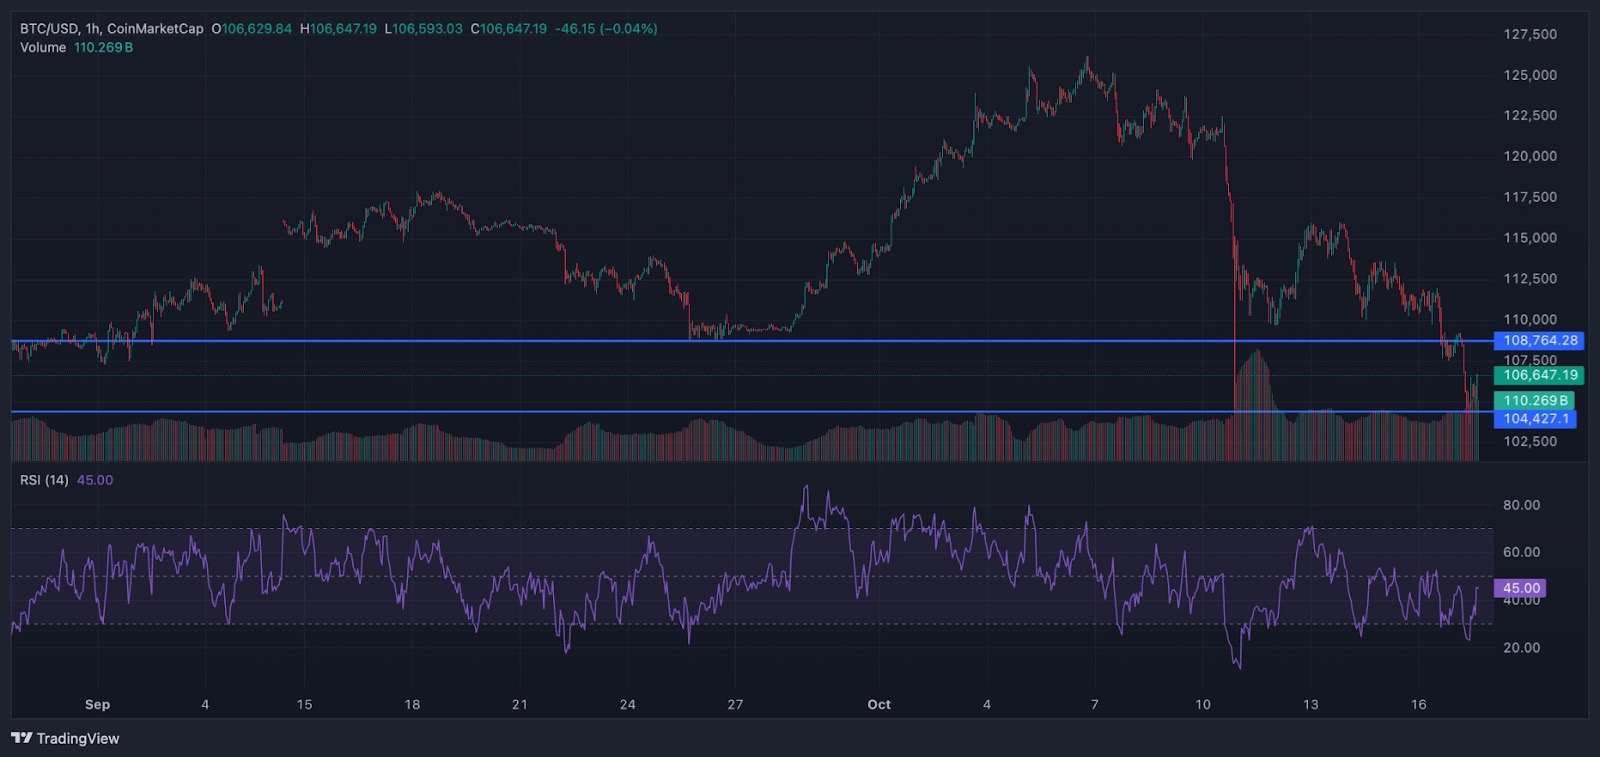
Task: Select the RSI (14) indicator legend label
Action: pos(44,480)
